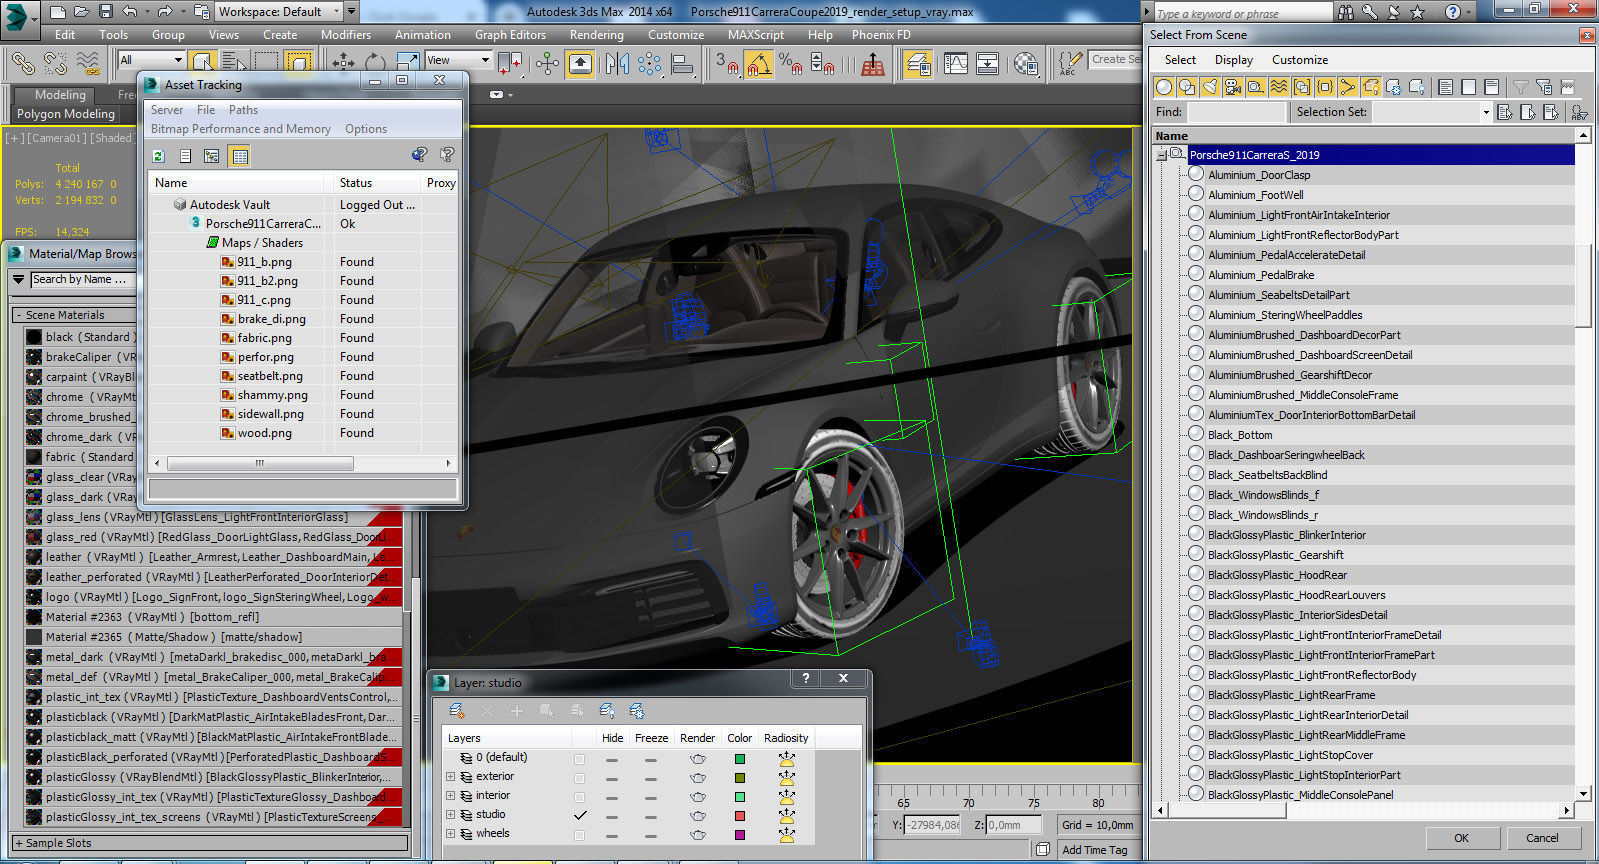The image size is (1599, 864).
Task: Open the Select by Name tool
Action: point(234,63)
